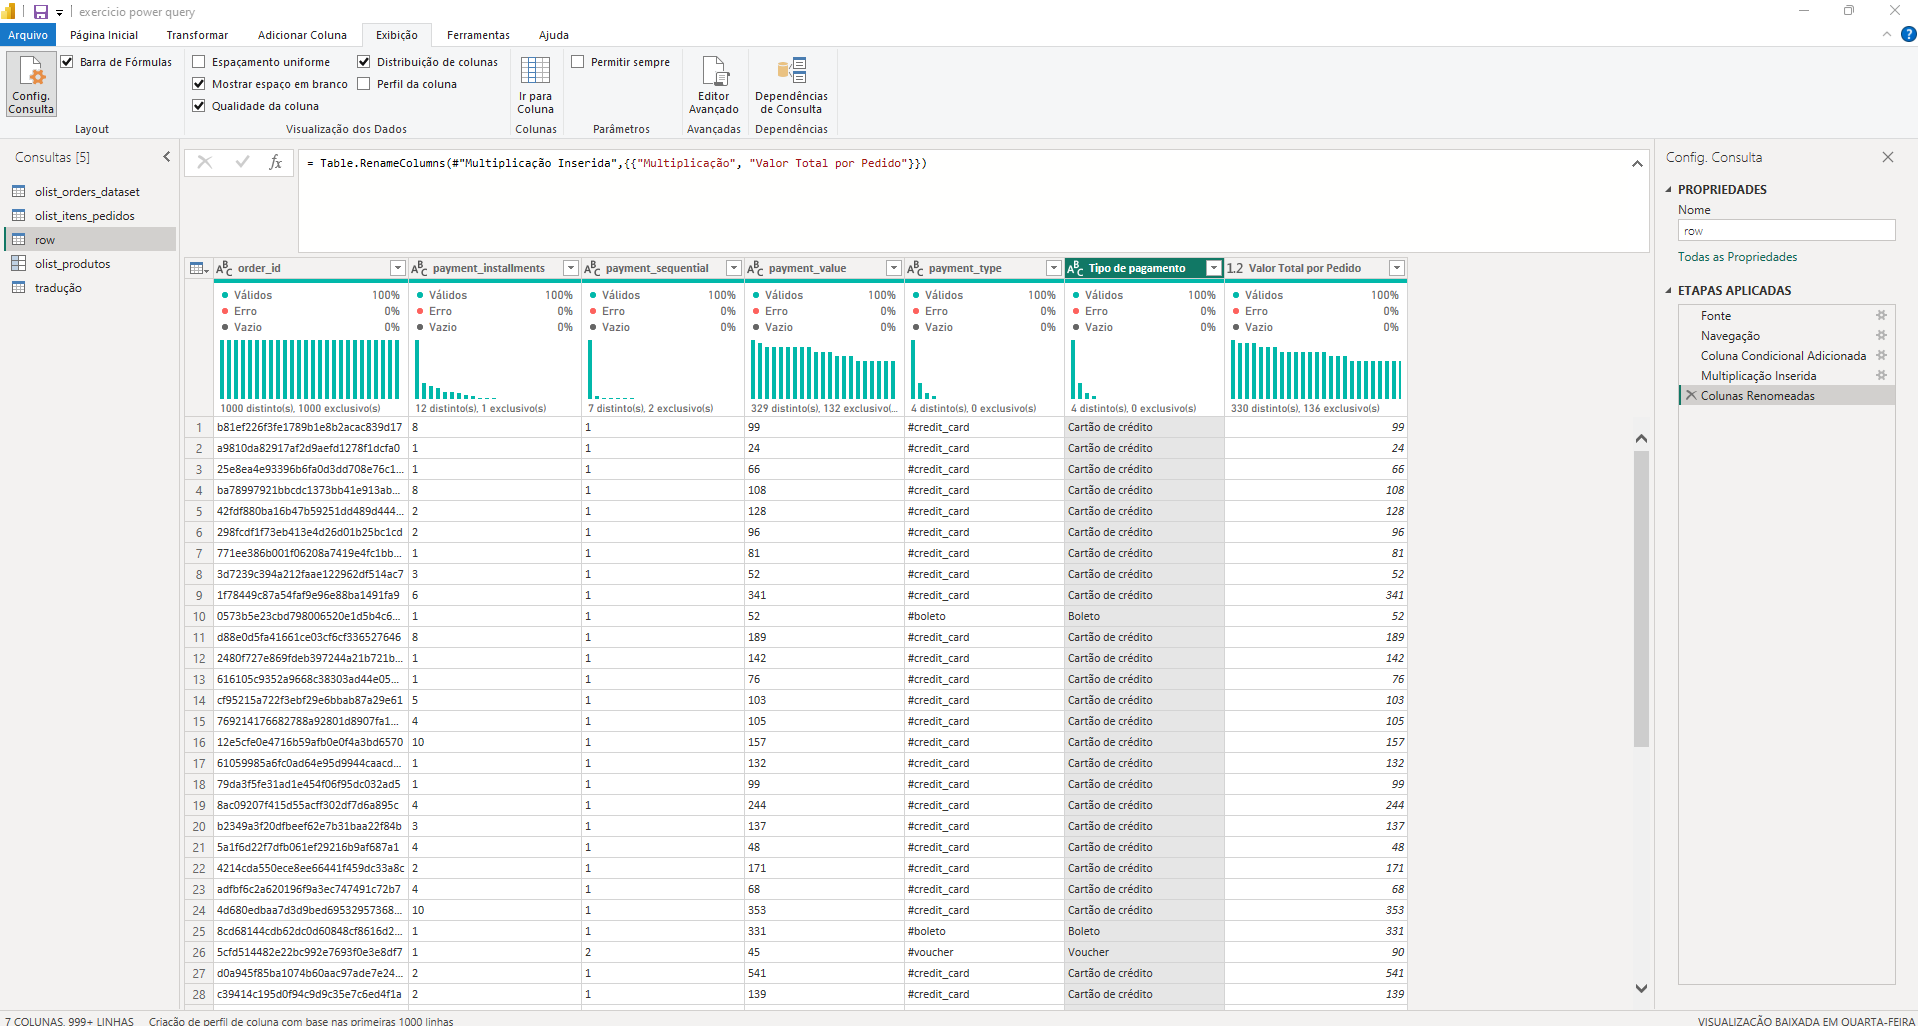Delete the Colunas Renomeadas step
Image resolution: width=1918 pixels, height=1026 pixels.
point(1691,395)
